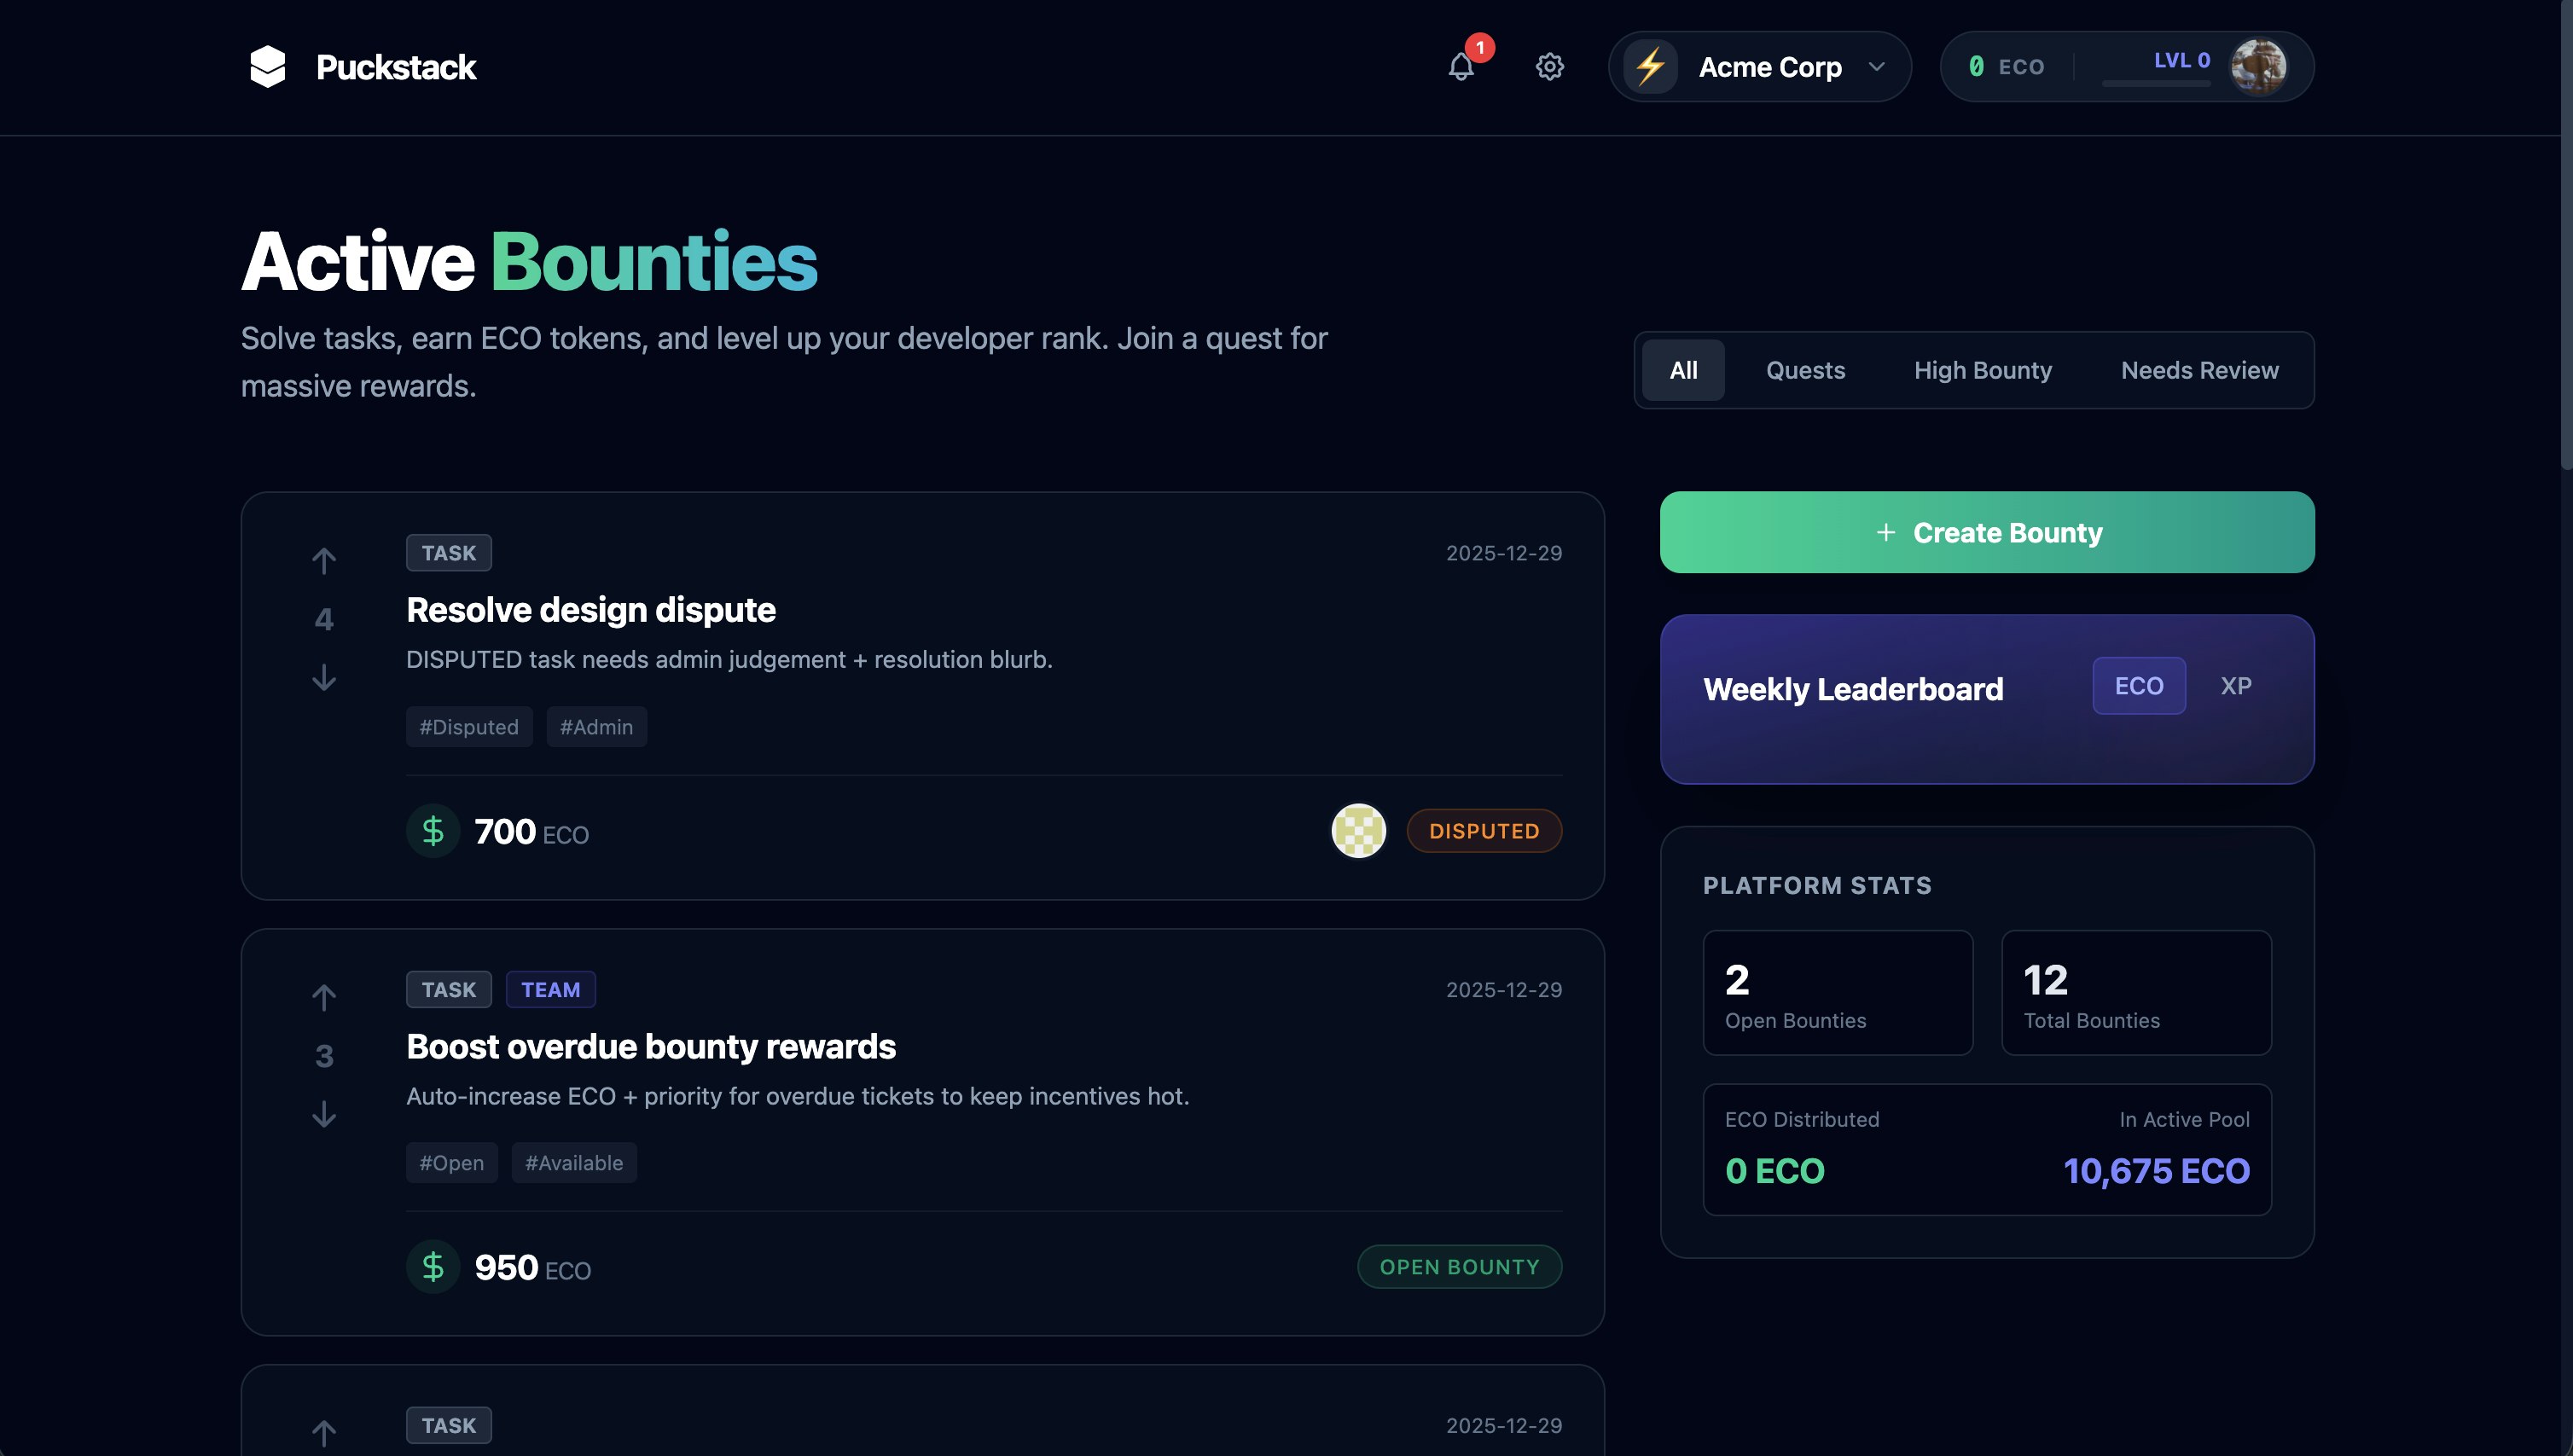This screenshot has width=2573, height=1456.
Task: Click the Acme Corp lightning icon
Action: pos(1650,67)
